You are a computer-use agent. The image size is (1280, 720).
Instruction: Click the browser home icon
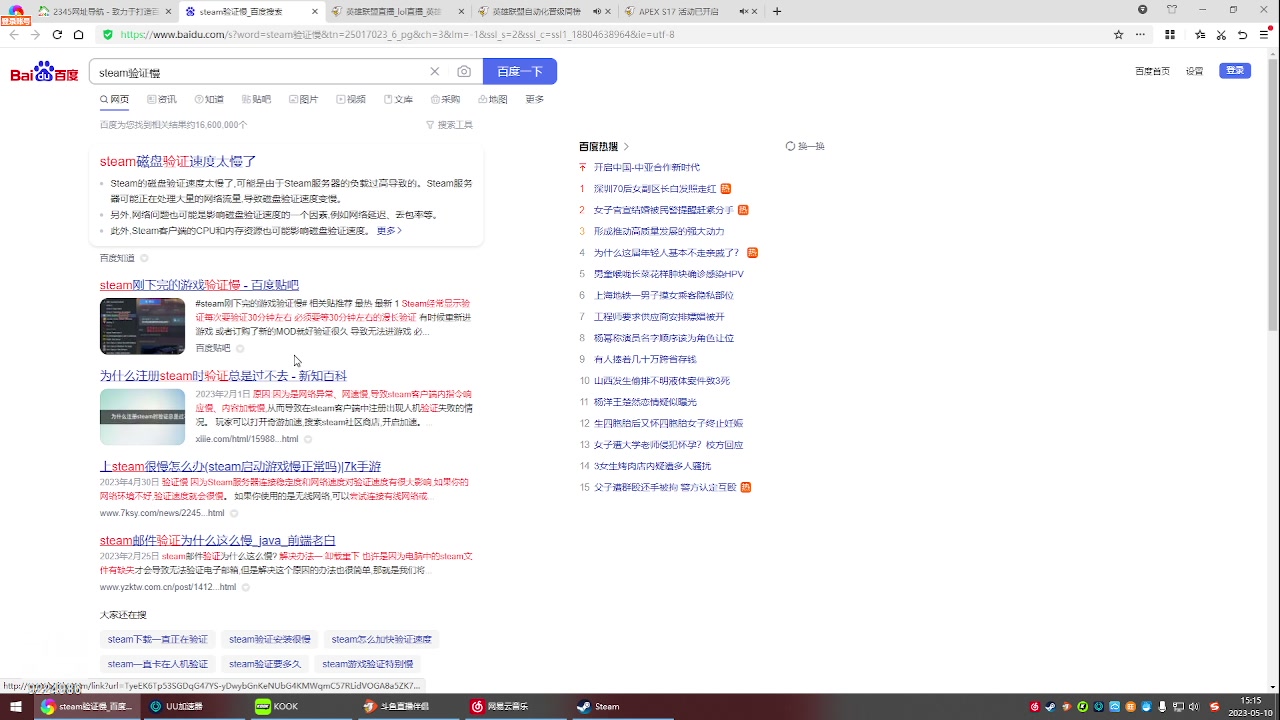tap(79, 34)
